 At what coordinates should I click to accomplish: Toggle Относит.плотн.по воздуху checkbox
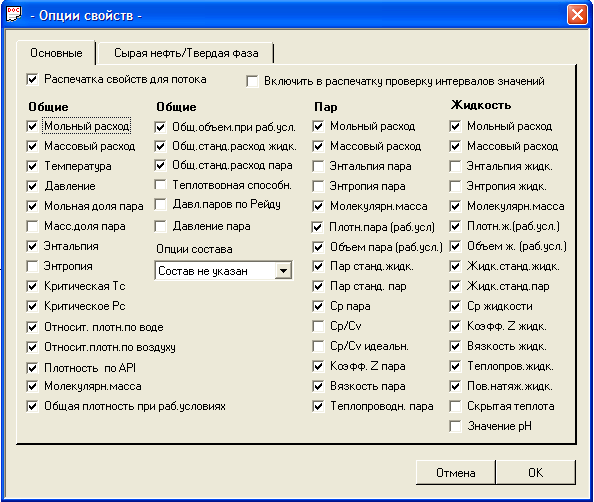pos(33,347)
